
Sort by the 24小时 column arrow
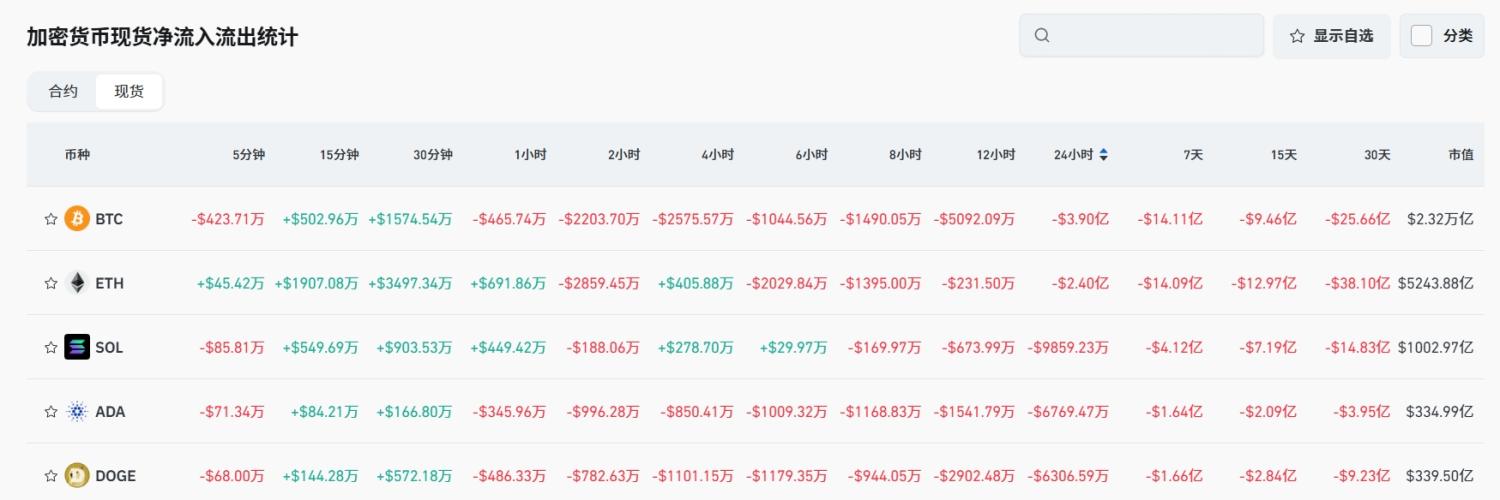click(x=1103, y=155)
